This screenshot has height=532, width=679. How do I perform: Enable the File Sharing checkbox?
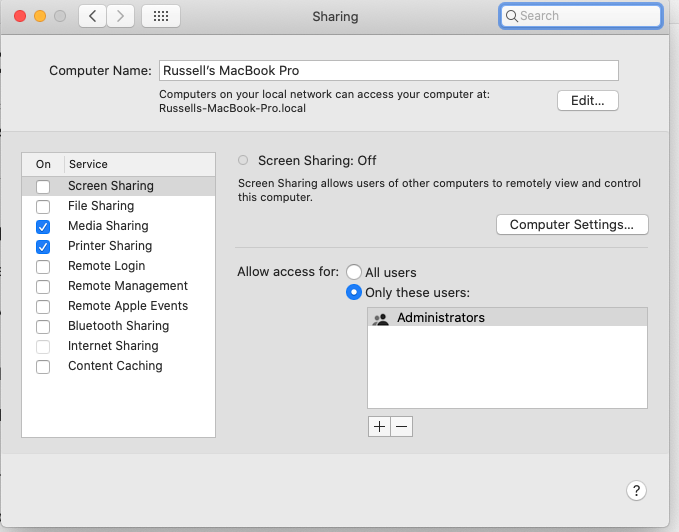click(43, 206)
